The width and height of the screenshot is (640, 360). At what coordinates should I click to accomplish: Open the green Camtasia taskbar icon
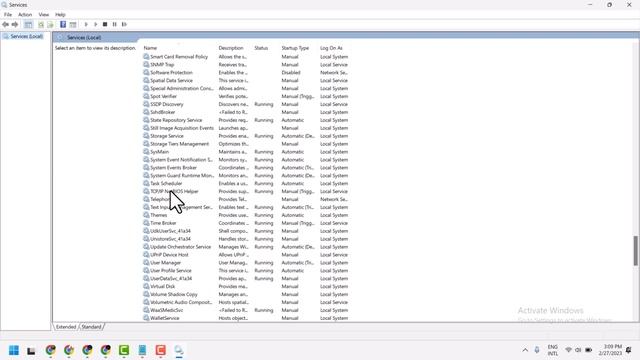[x=124, y=350]
